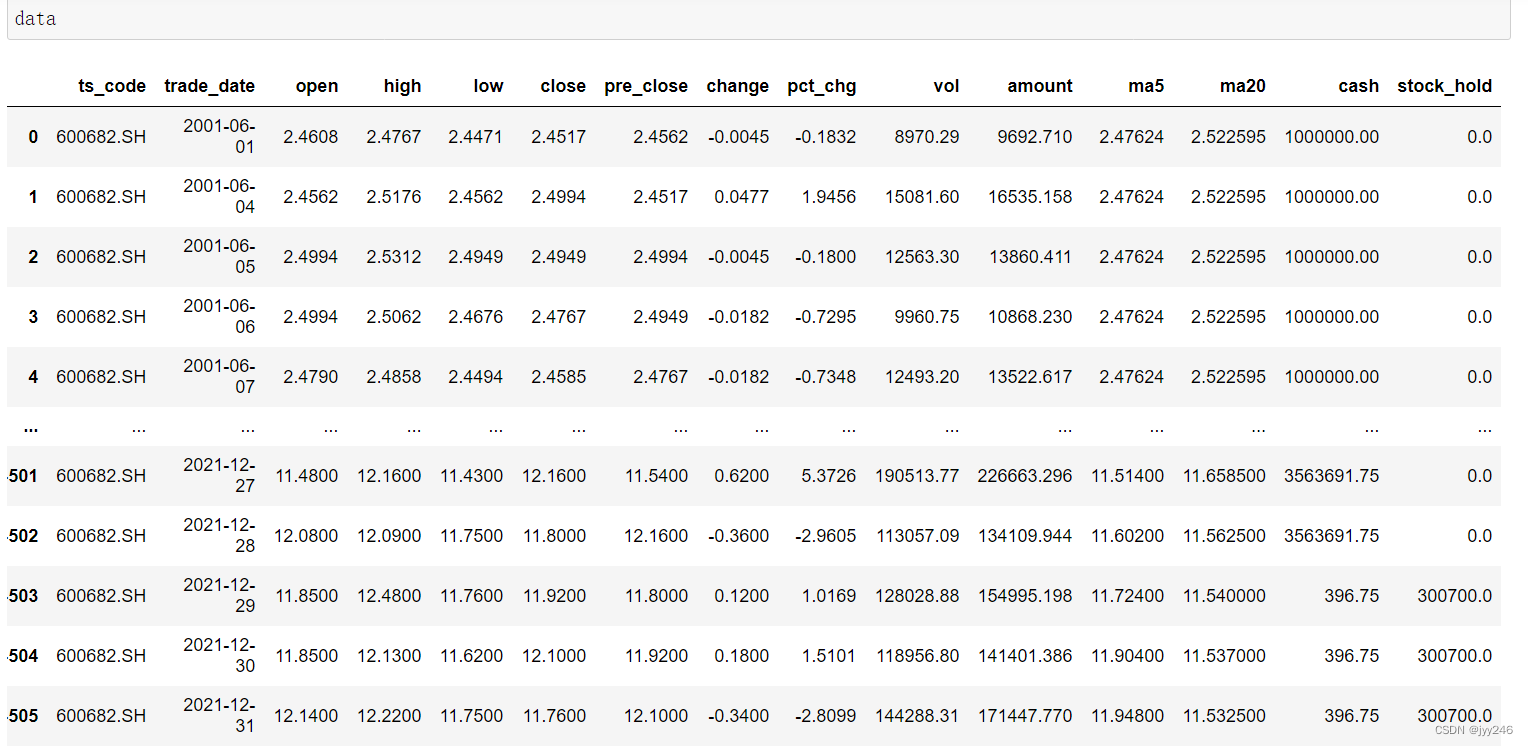Viewport: 1528px width, 746px height.
Task: Click the vol column header
Action: [x=946, y=86]
